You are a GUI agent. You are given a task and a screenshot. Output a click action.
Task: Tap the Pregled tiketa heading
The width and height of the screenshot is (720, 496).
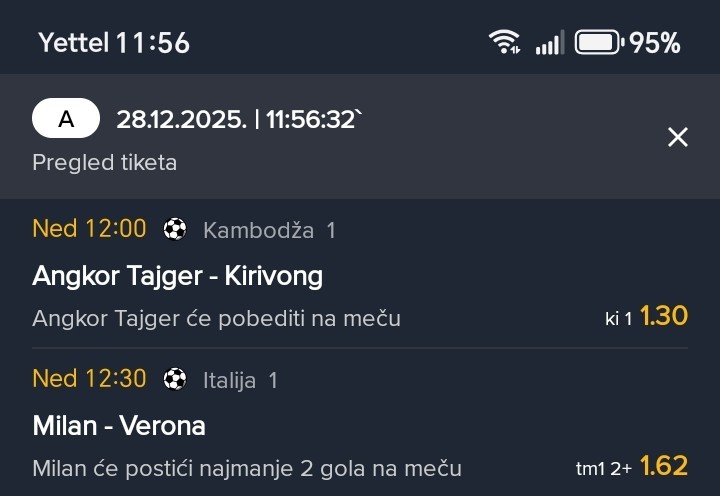[104, 162]
